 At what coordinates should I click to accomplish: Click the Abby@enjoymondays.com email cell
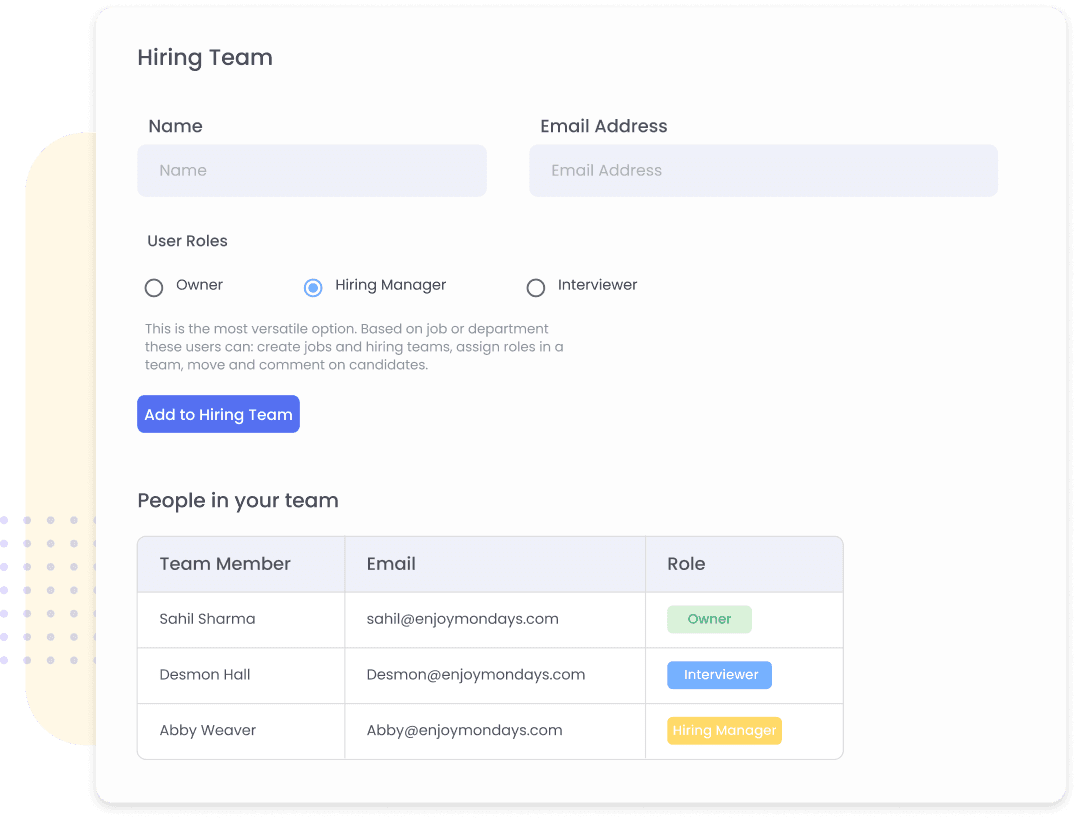pyautogui.click(x=464, y=730)
